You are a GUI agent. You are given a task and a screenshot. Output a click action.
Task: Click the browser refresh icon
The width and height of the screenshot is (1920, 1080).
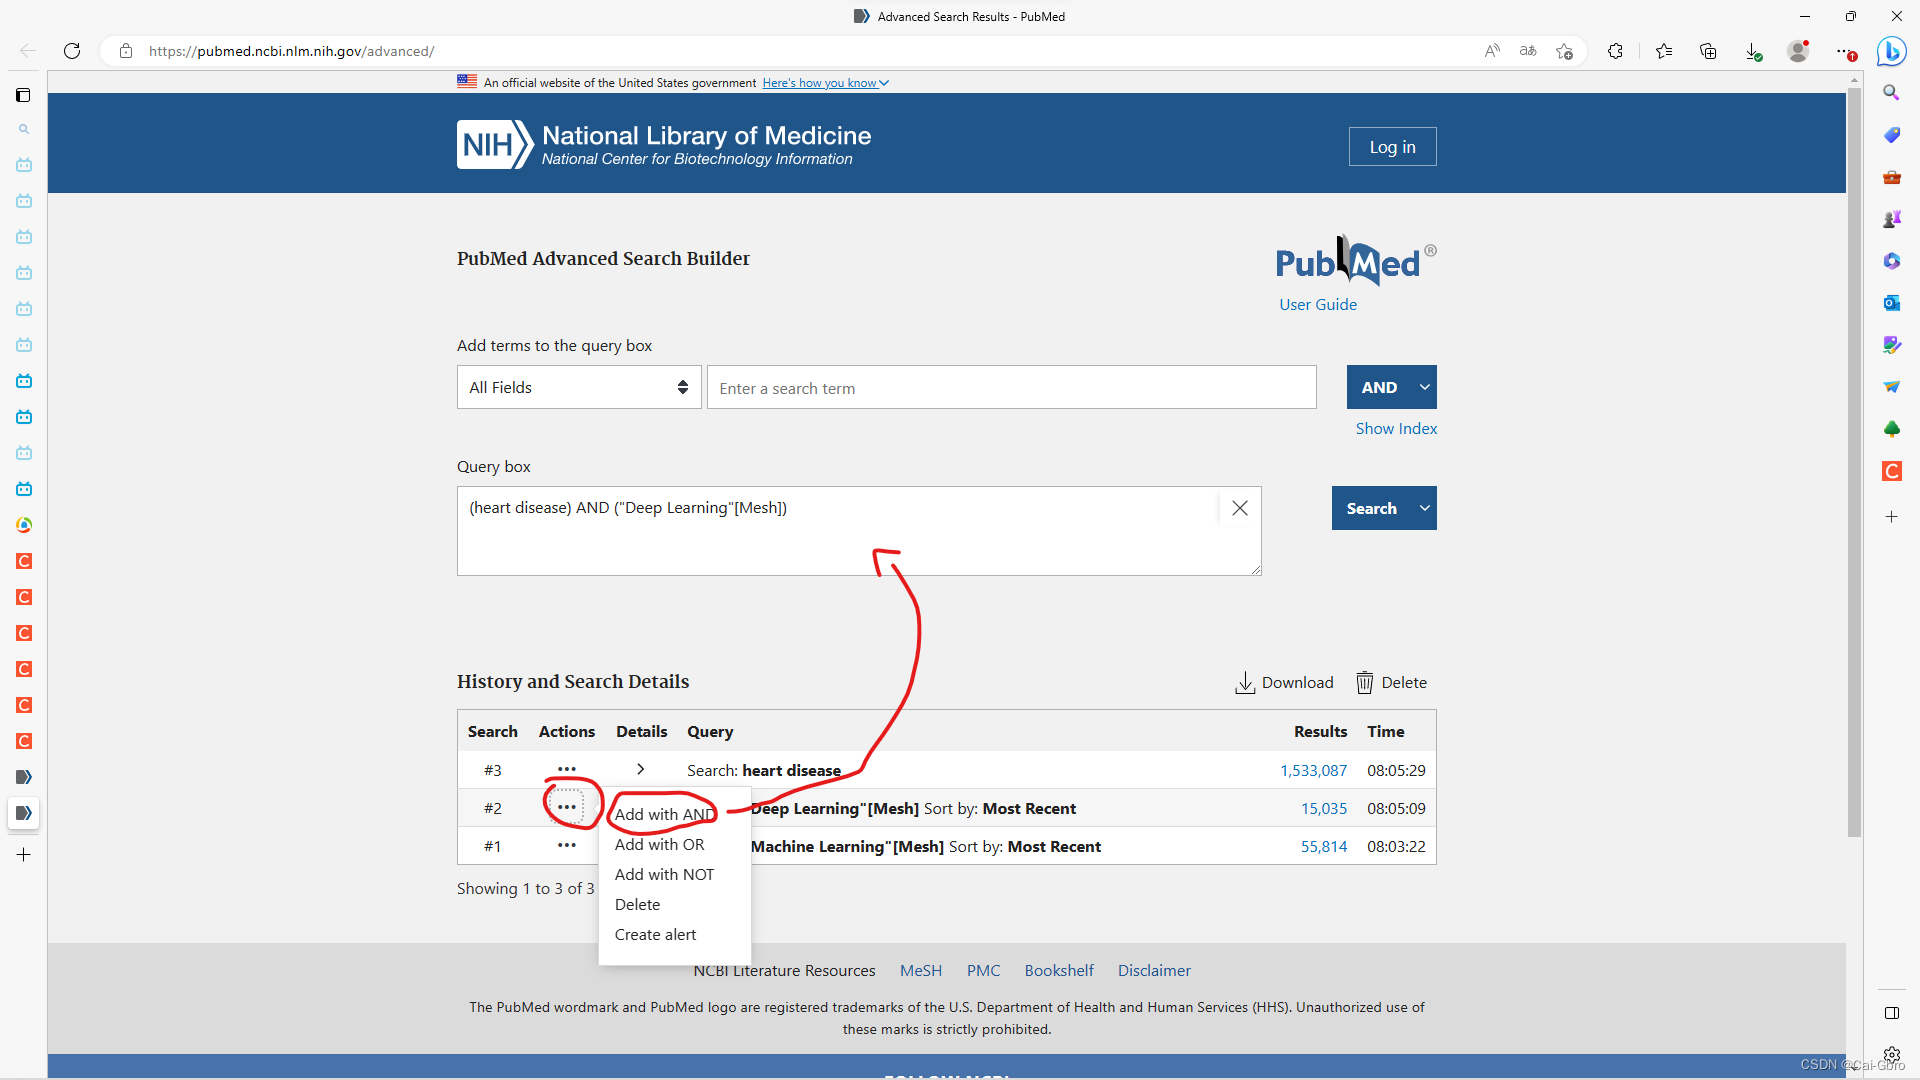(x=72, y=51)
